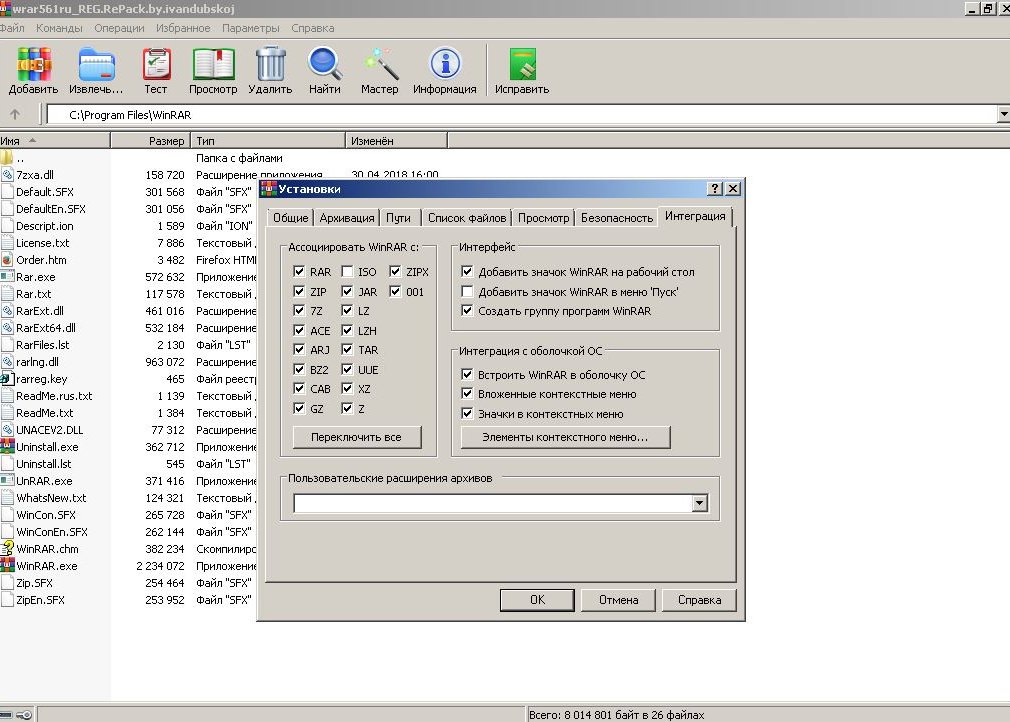Click the C:\Program Files\WinRAR address field
Image resolution: width=1010 pixels, height=722 pixels.
pyautogui.click(x=522, y=115)
